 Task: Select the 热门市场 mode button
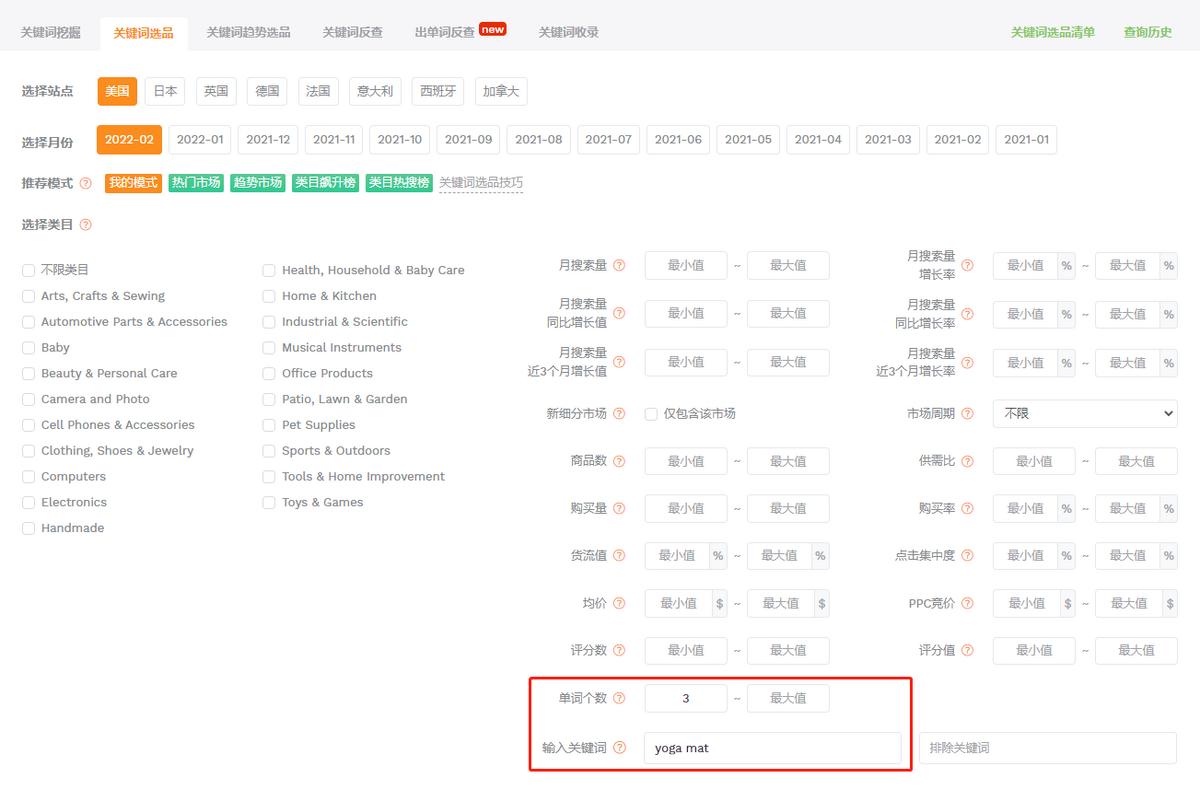point(195,183)
